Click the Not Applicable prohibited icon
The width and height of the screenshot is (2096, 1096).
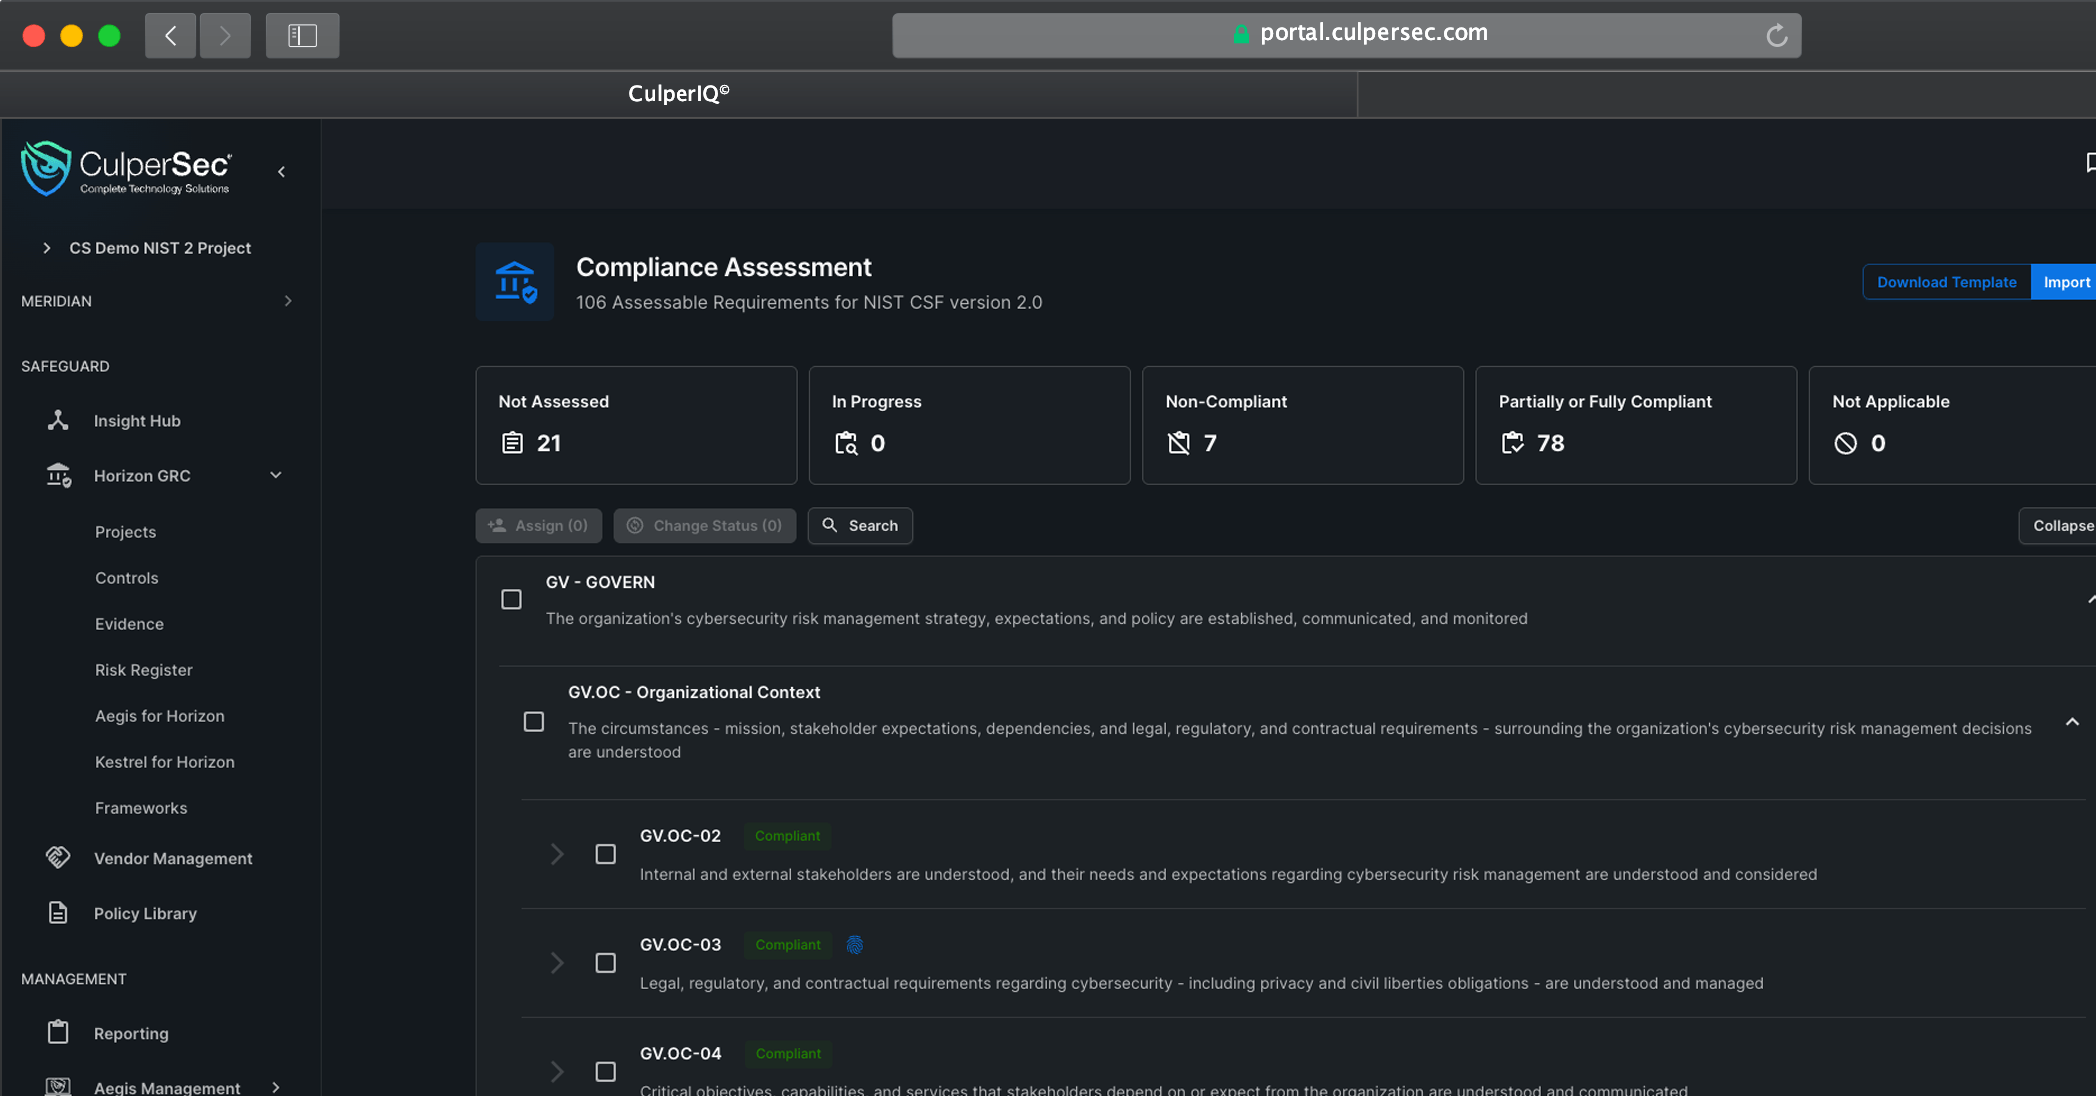click(x=1846, y=443)
